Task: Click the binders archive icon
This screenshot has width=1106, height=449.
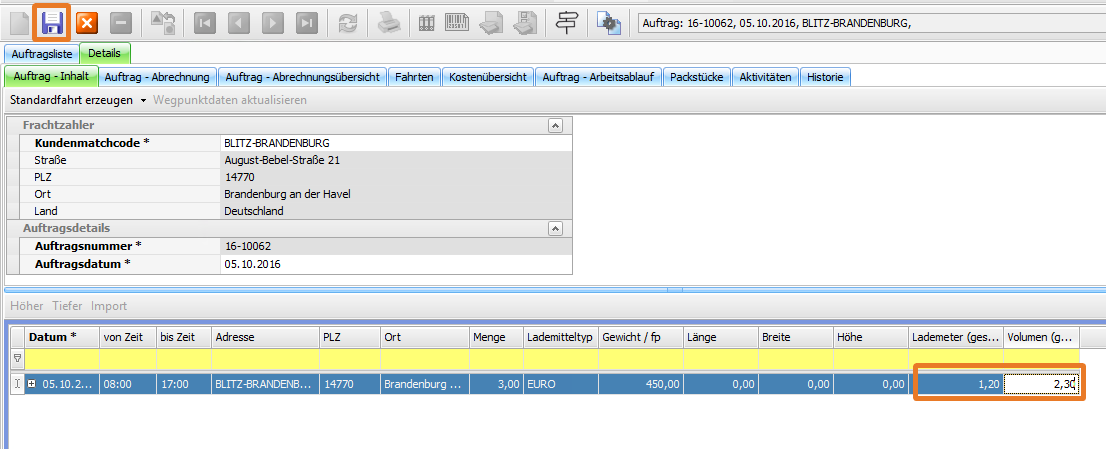Action: [427, 22]
